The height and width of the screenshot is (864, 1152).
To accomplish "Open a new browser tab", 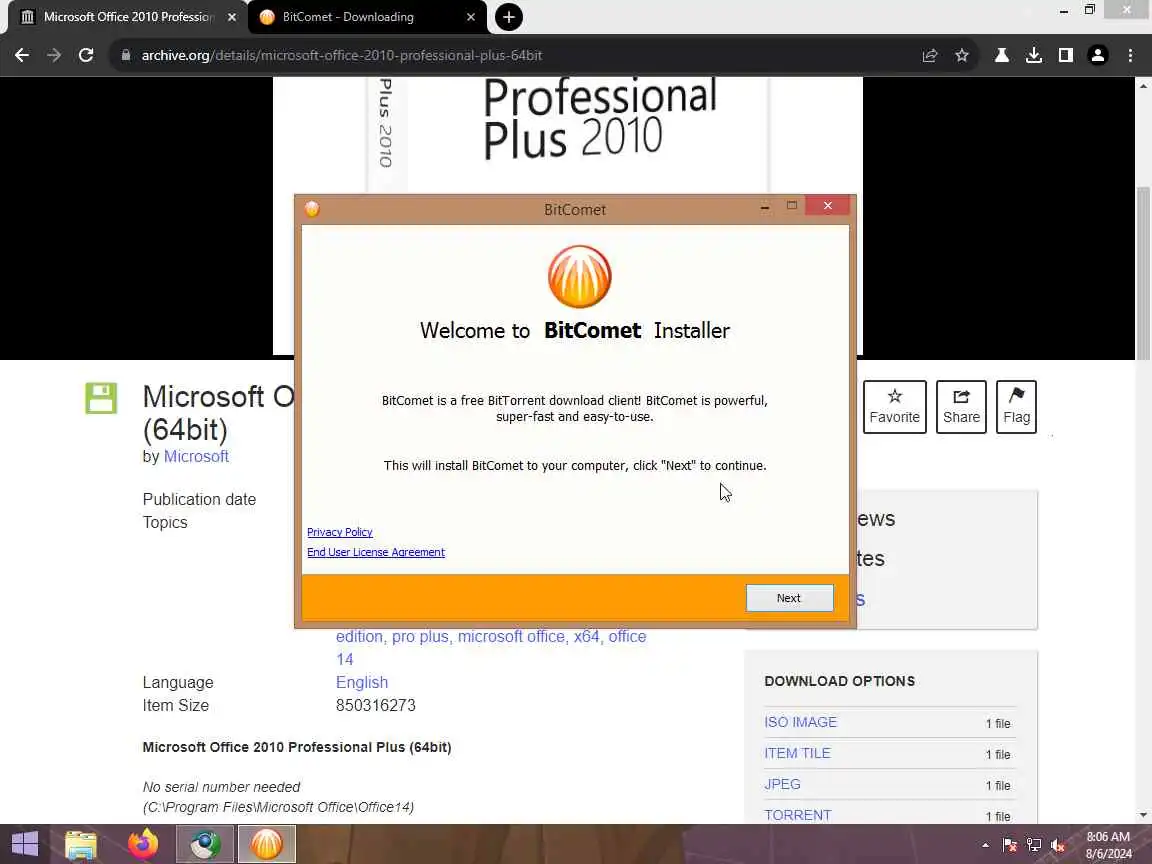I will tap(508, 17).
